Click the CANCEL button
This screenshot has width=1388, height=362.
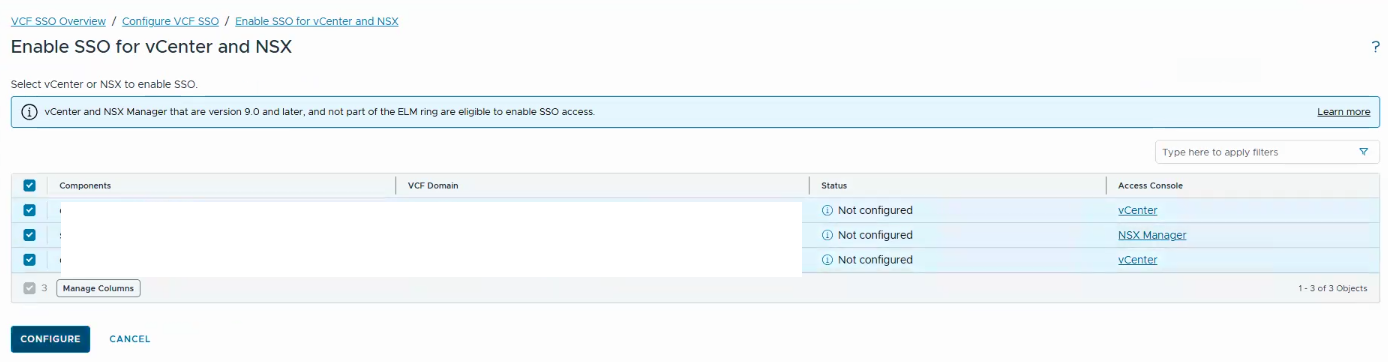click(x=130, y=339)
